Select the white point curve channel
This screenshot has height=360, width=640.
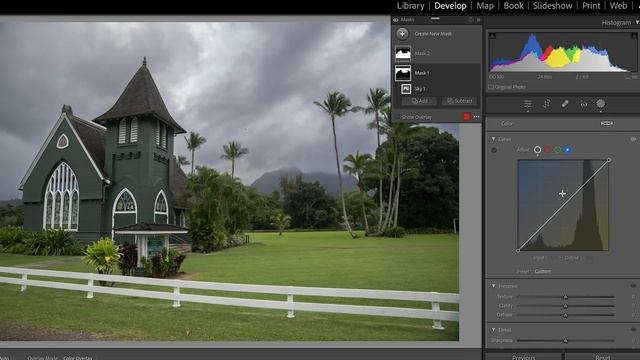coord(538,150)
